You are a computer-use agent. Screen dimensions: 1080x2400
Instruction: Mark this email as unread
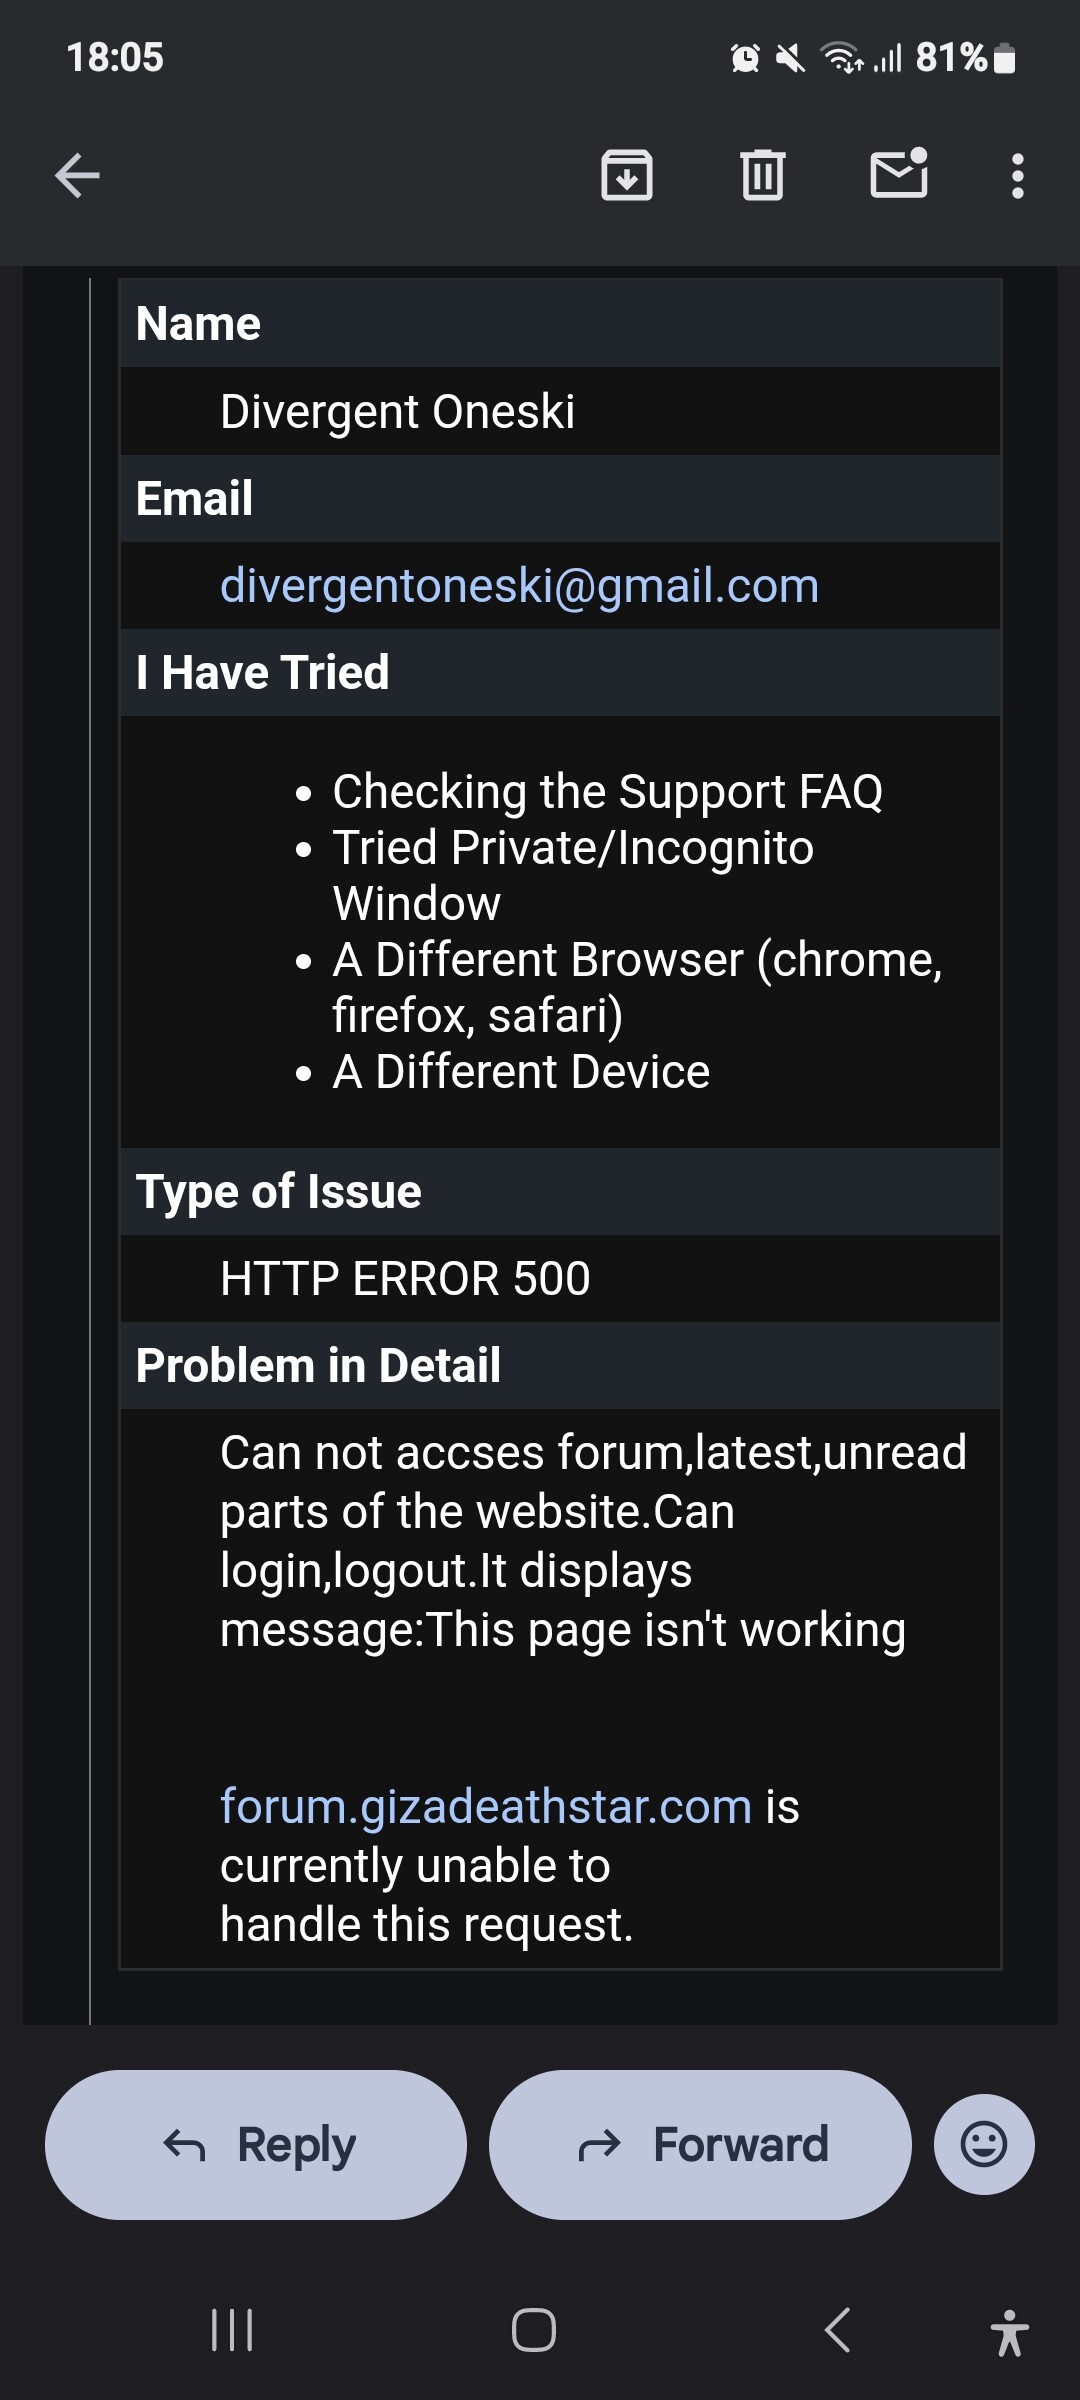[899, 174]
